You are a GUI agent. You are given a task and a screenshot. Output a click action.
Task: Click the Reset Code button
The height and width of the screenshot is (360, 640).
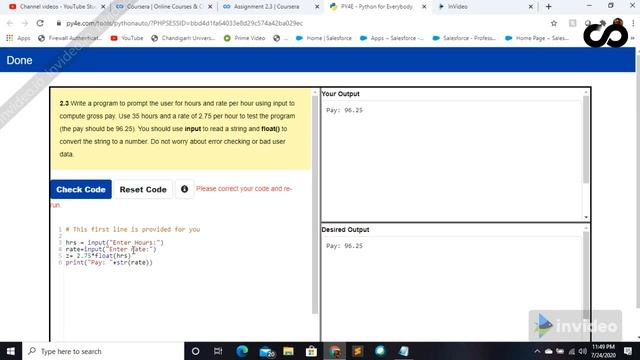[x=143, y=189]
